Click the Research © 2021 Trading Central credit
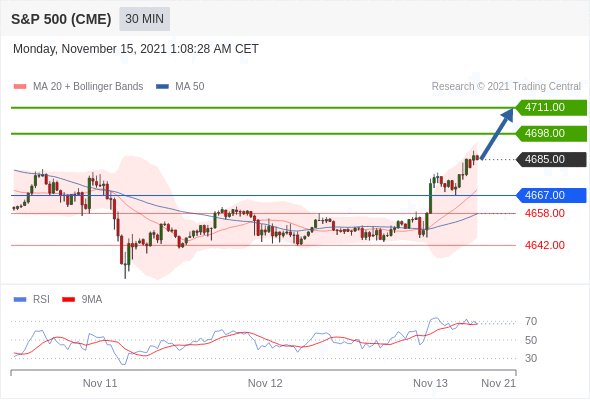Viewport: 590px width, 400px height. (506, 87)
